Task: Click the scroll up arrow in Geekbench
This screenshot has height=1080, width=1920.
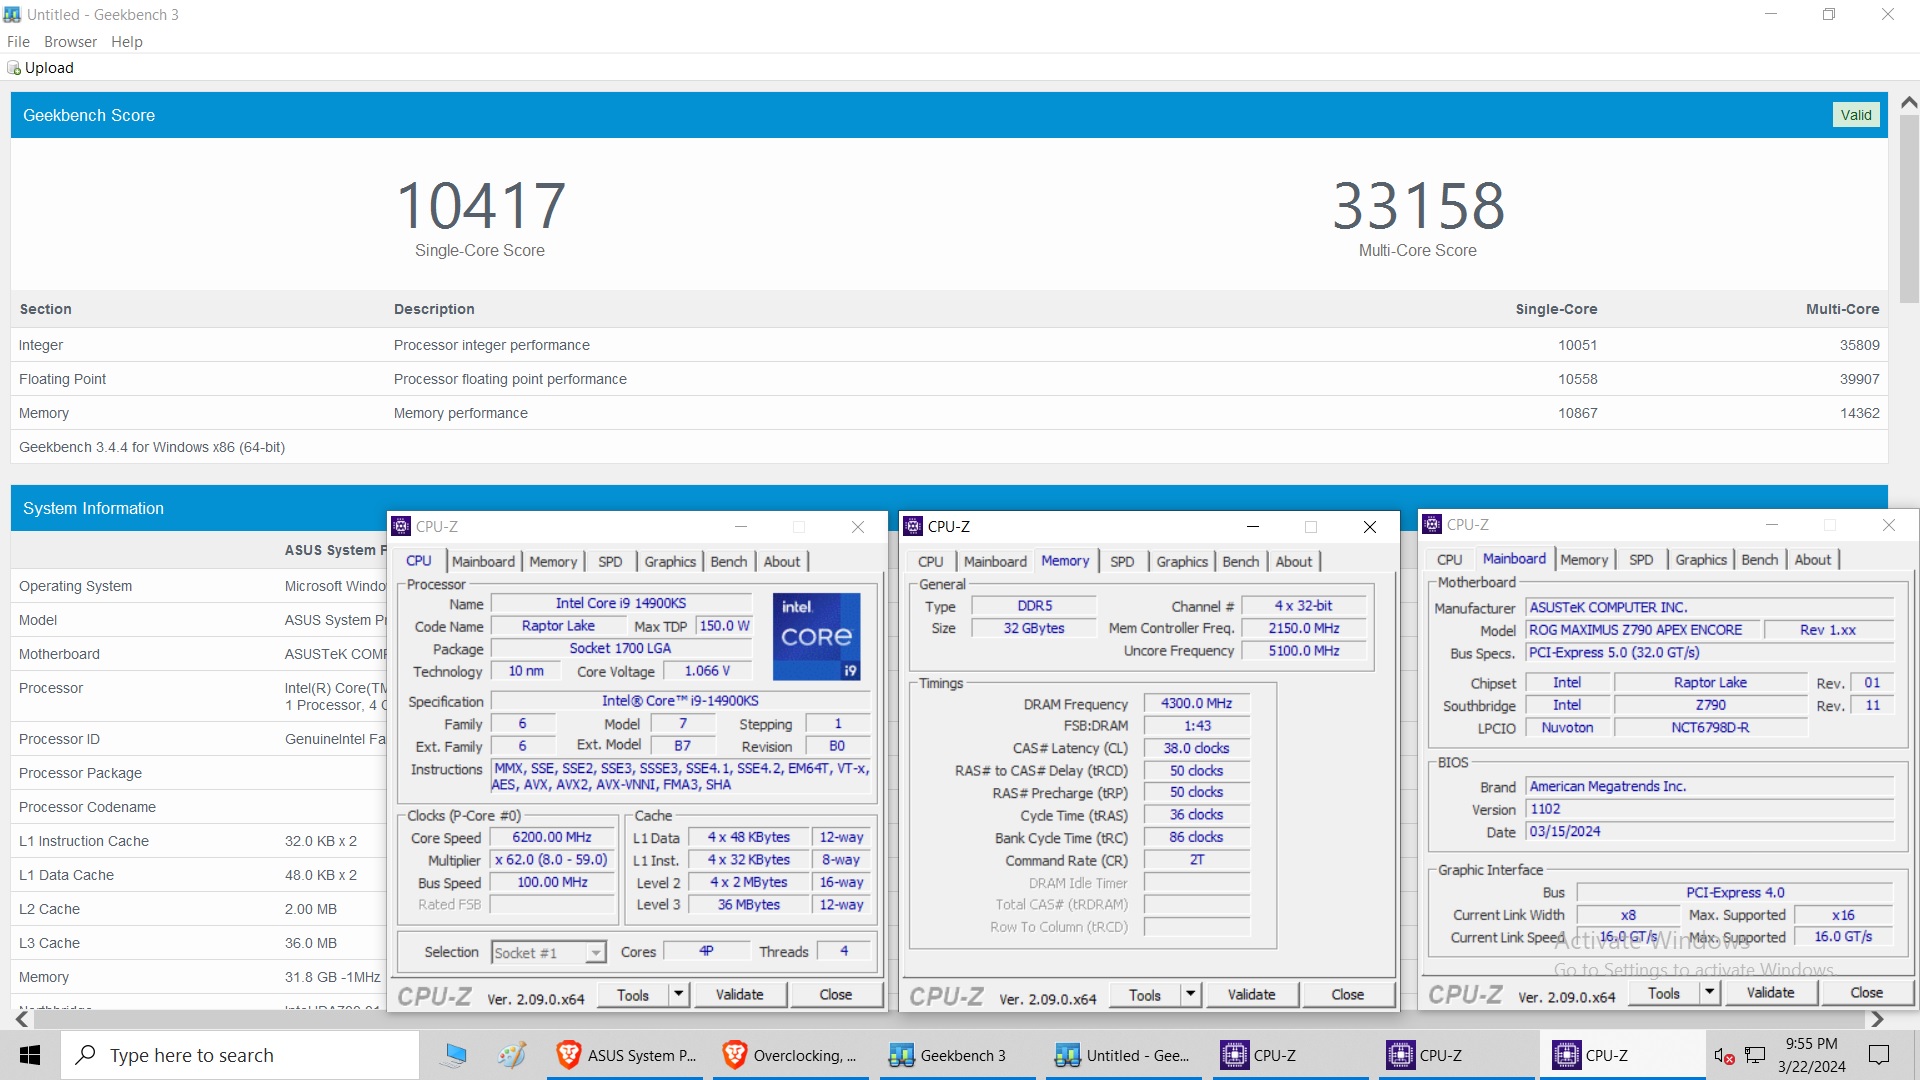Action: click(1909, 102)
